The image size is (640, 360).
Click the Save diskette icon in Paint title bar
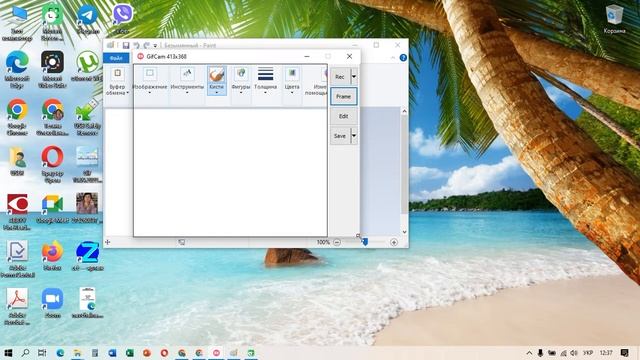pos(126,45)
